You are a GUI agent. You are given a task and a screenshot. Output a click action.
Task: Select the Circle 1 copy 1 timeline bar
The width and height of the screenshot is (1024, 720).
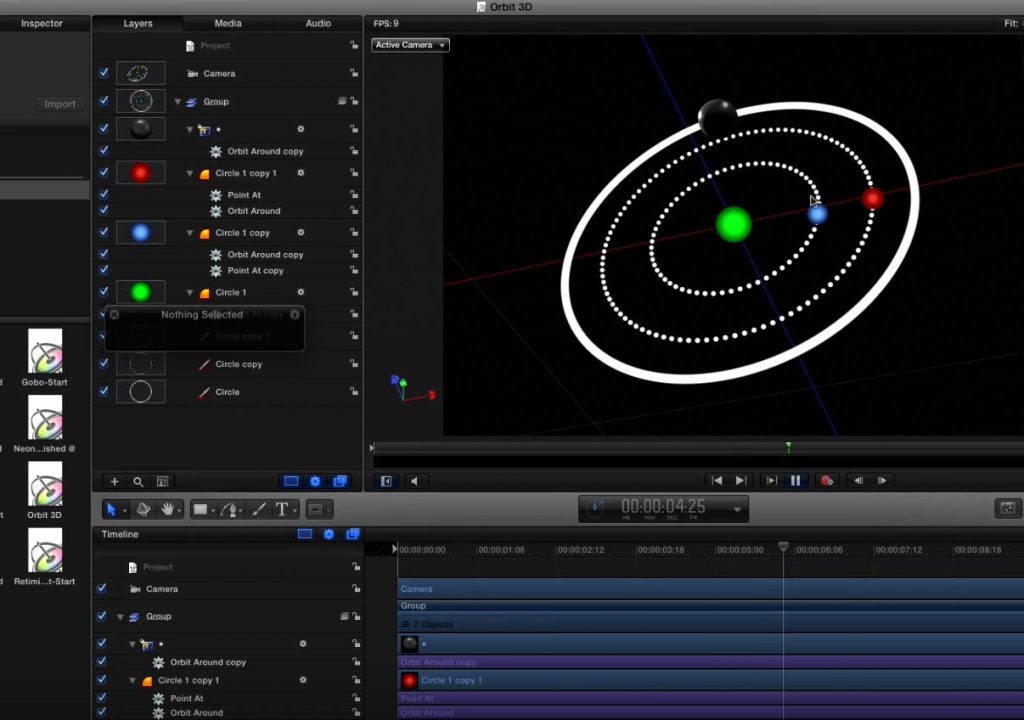711,680
